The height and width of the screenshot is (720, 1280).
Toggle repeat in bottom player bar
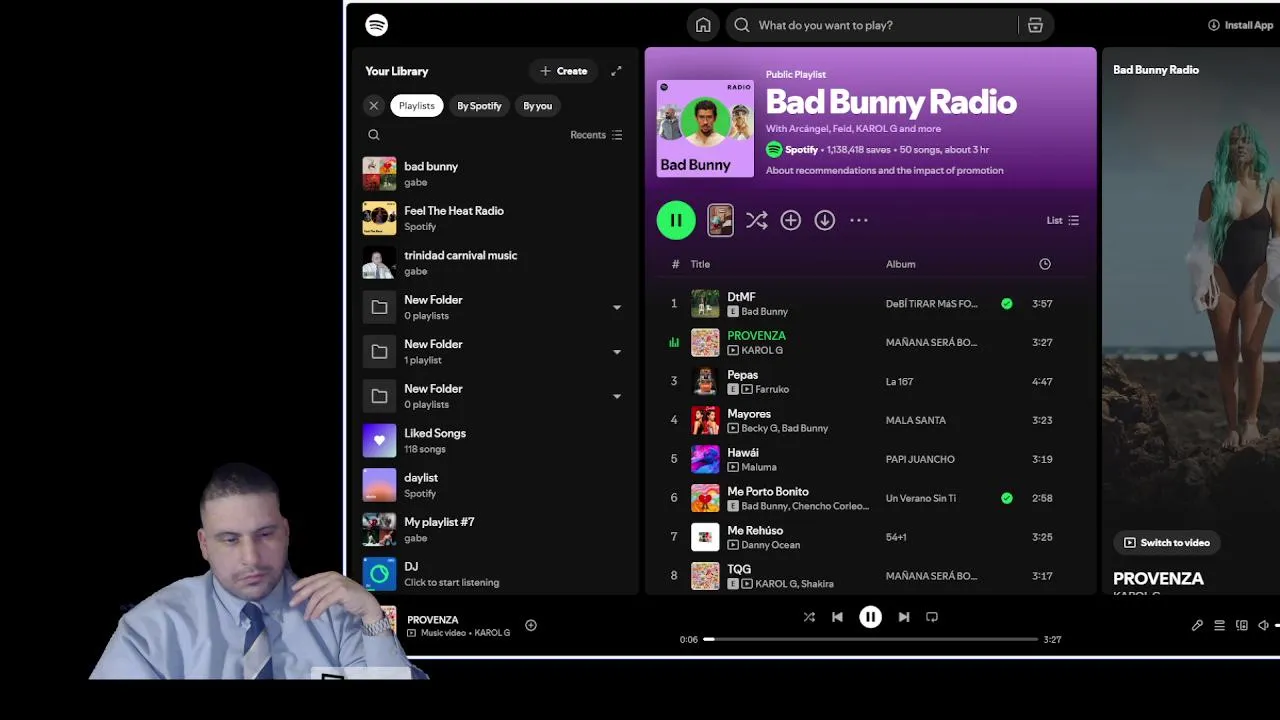932,617
